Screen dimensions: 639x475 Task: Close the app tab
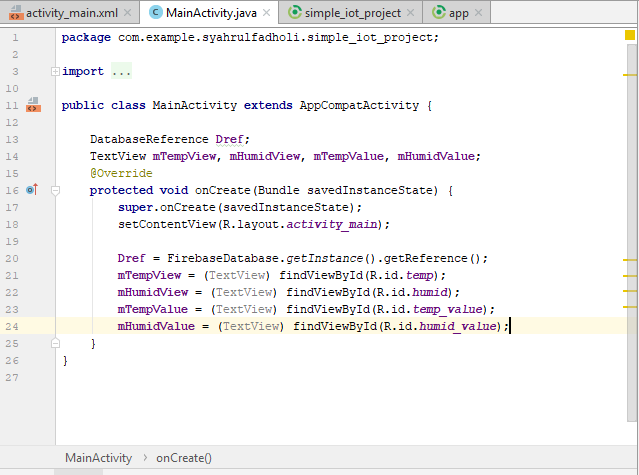(478, 13)
